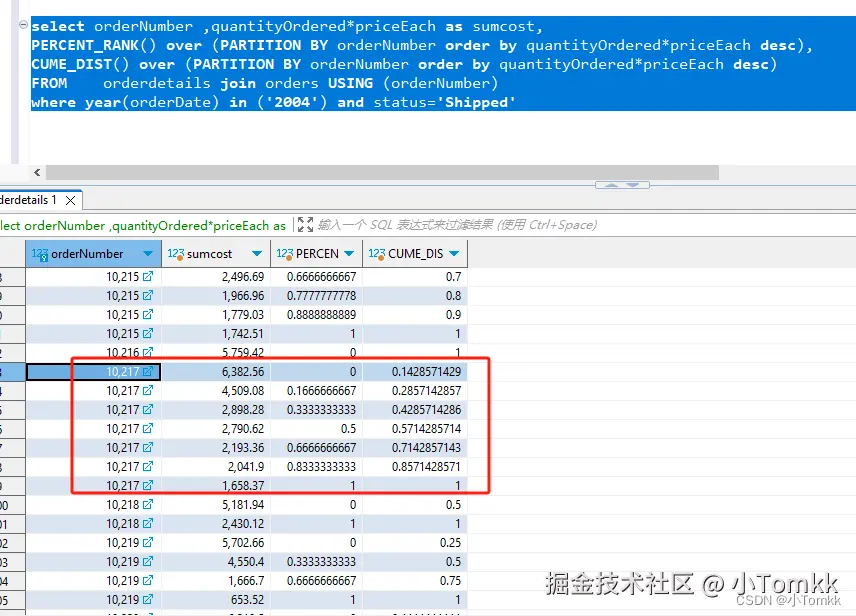
Task: Open link icon for 10,219 row 1,666.7
Action: coord(148,581)
